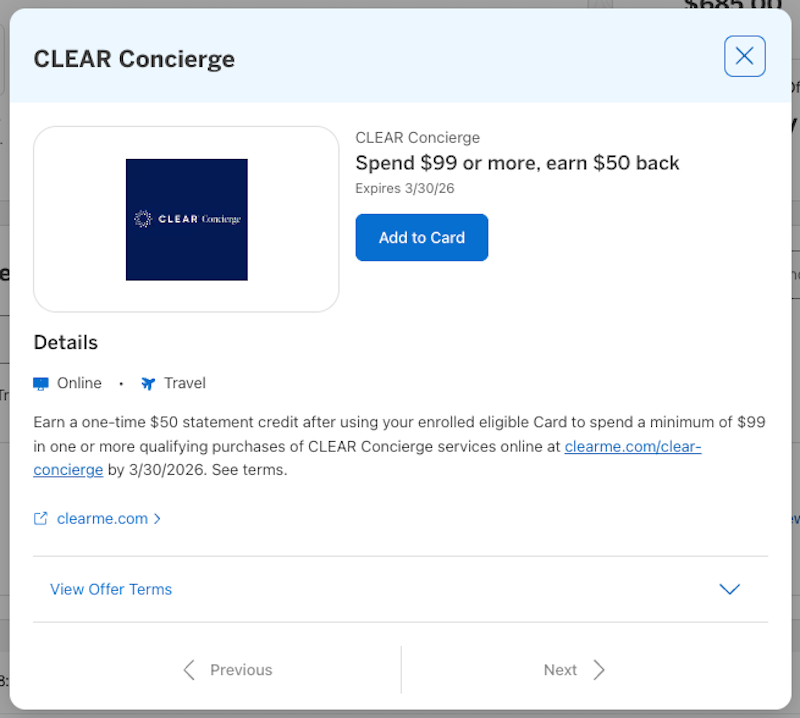
Task: Select the Expires 3/30/26 label
Action: click(400, 187)
